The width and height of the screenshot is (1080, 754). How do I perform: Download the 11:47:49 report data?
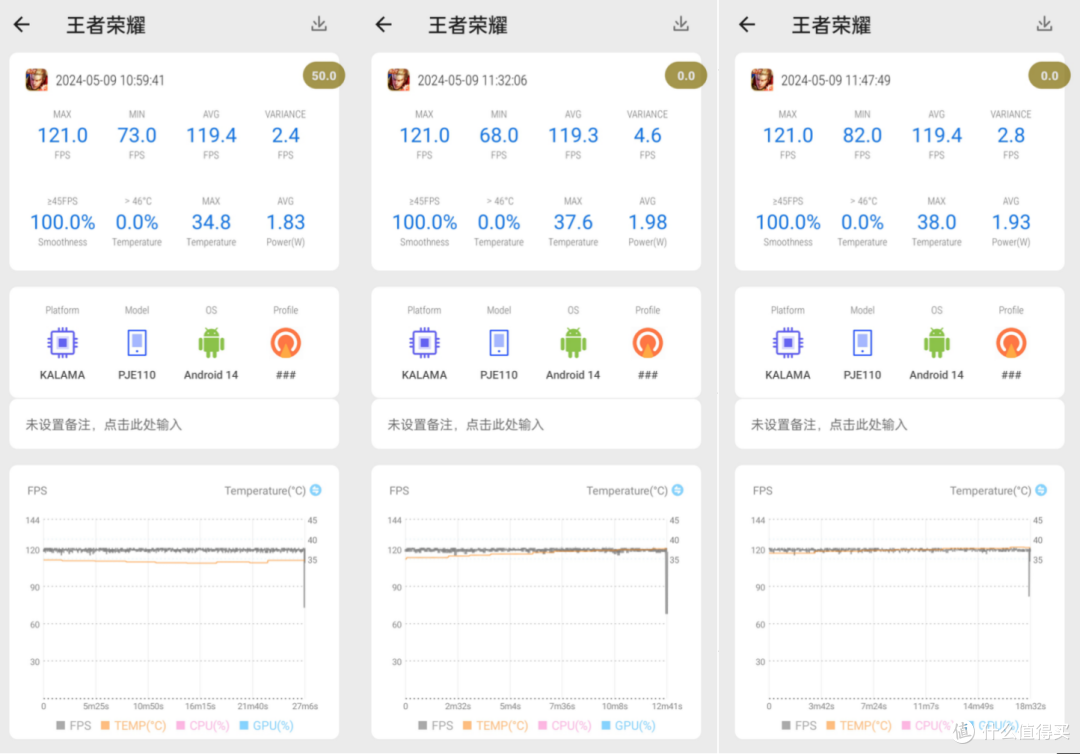pos(1045,24)
